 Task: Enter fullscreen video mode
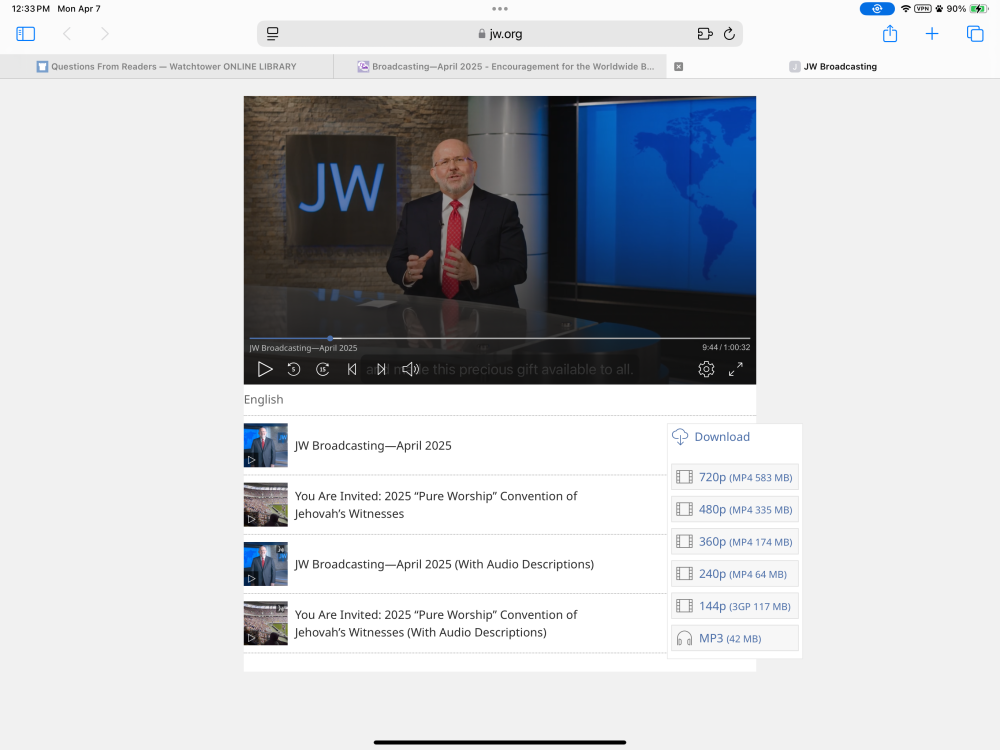[x=735, y=369]
